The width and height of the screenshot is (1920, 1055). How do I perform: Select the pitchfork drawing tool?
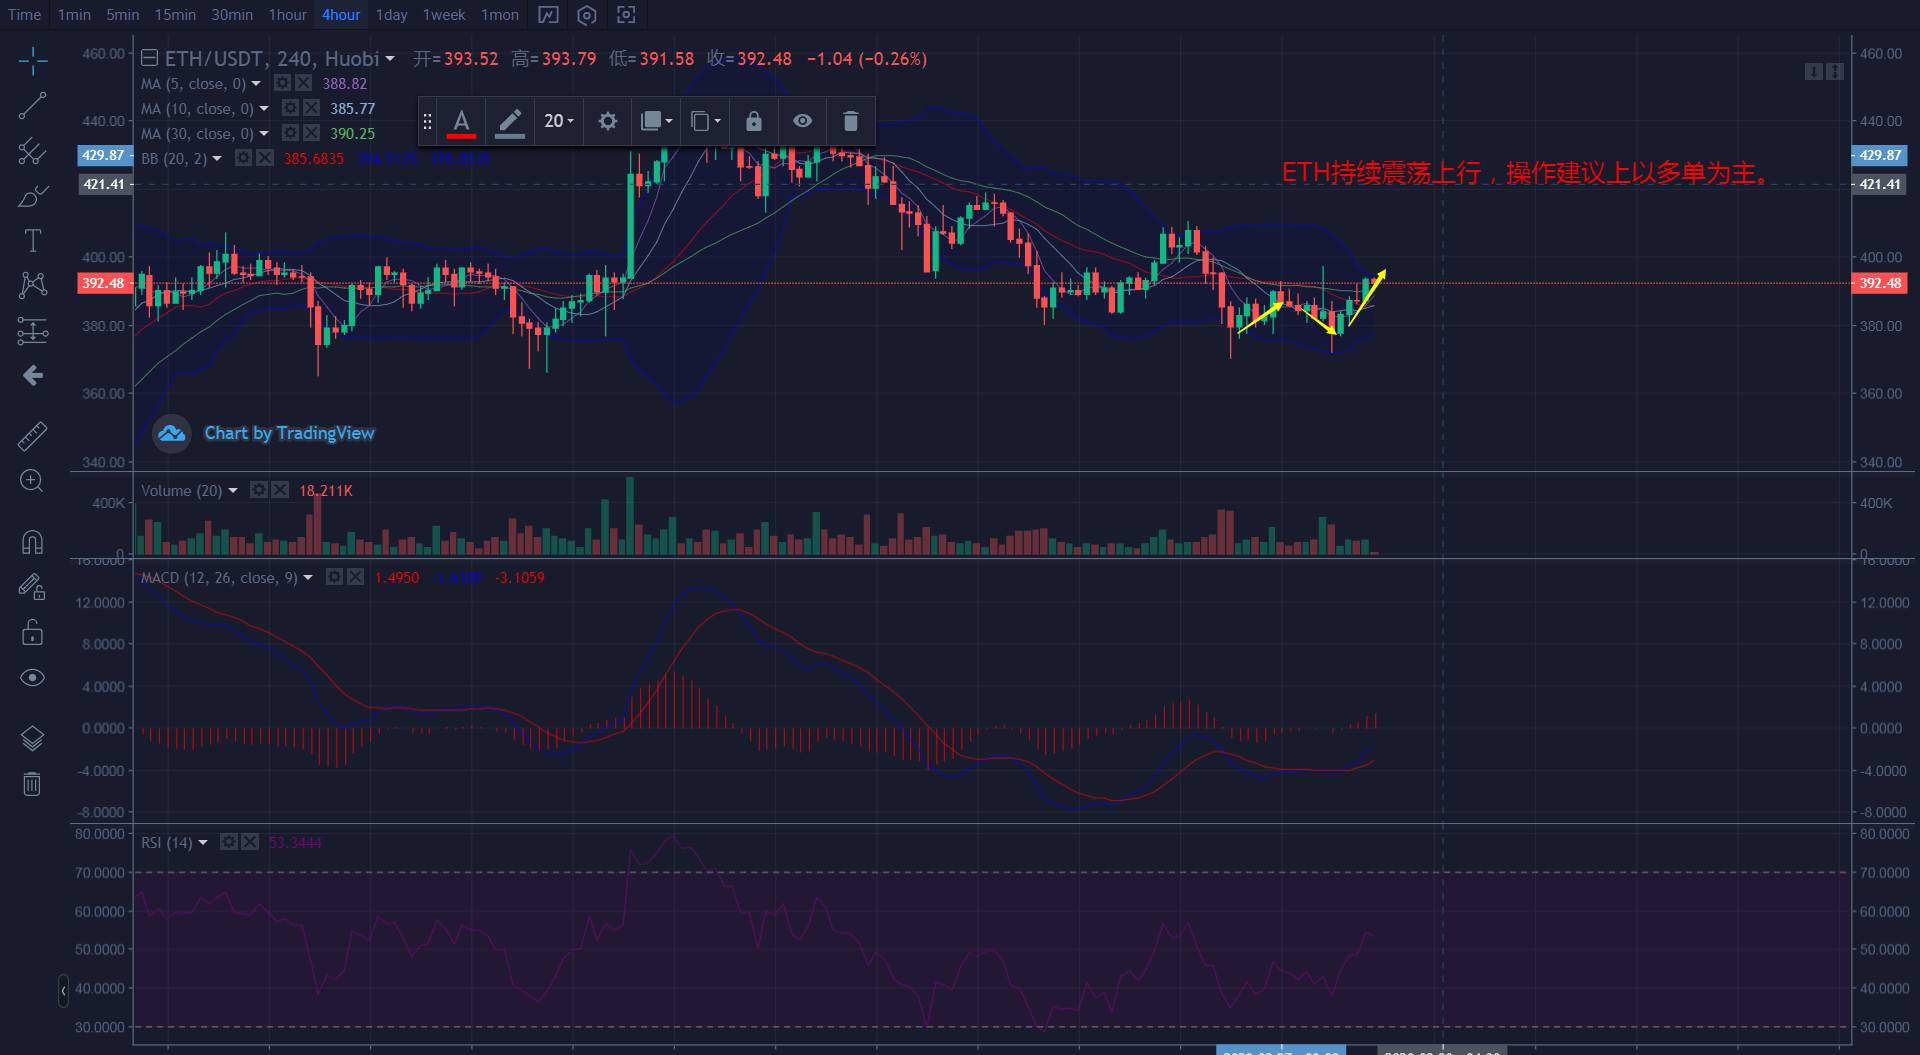[x=32, y=151]
